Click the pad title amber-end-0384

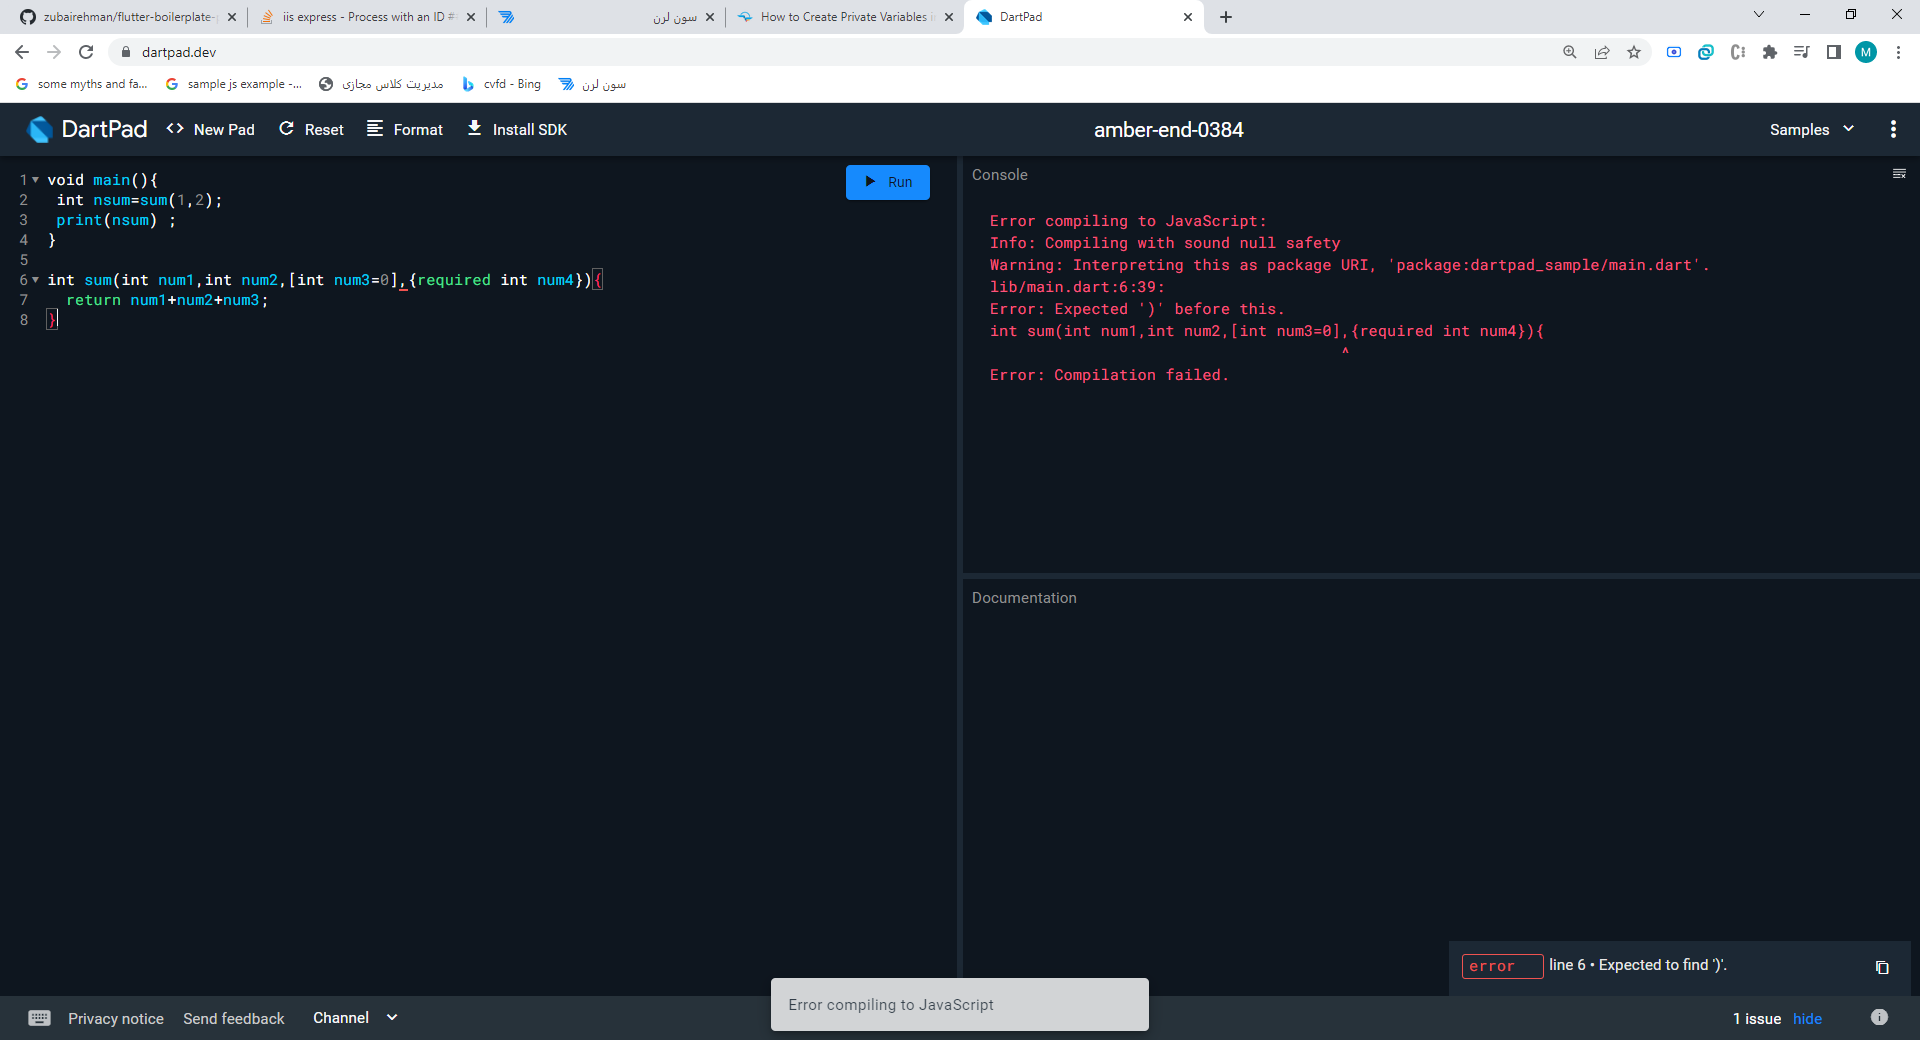1168,130
